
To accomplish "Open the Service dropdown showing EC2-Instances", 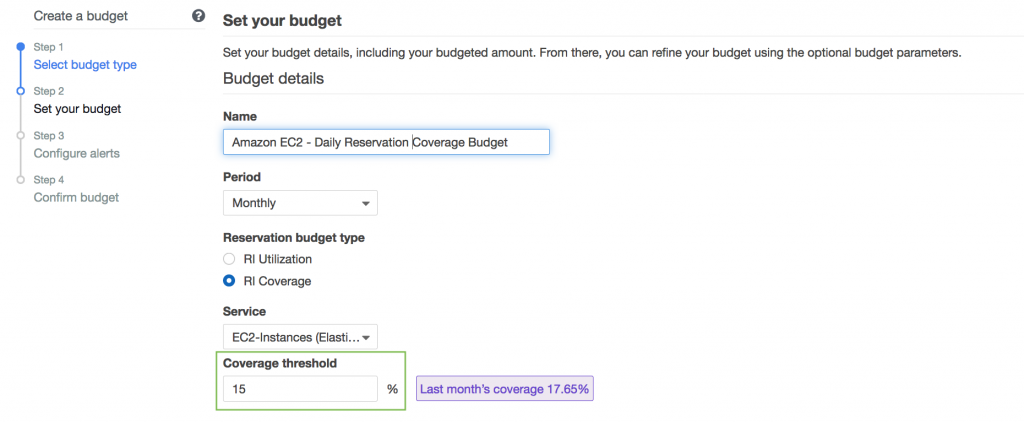I will pos(300,338).
